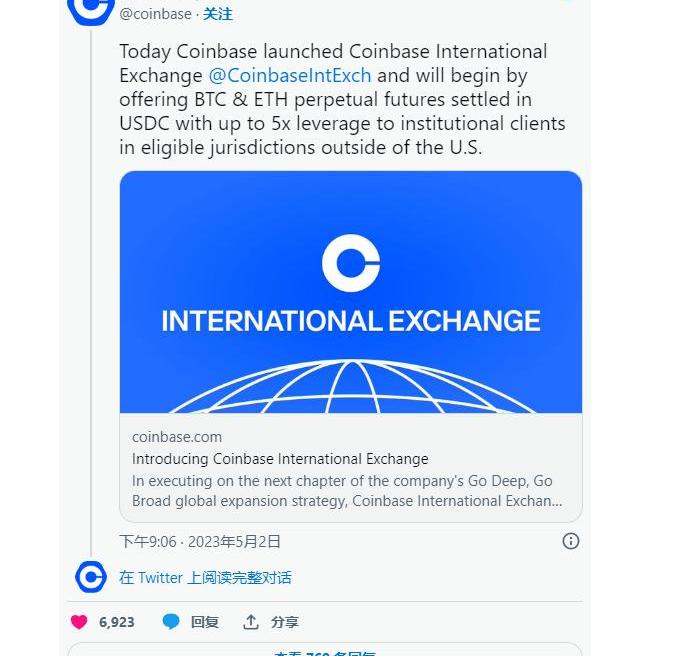Click the card description text snippet
The image size is (682, 656).
pyautogui.click(x=347, y=491)
